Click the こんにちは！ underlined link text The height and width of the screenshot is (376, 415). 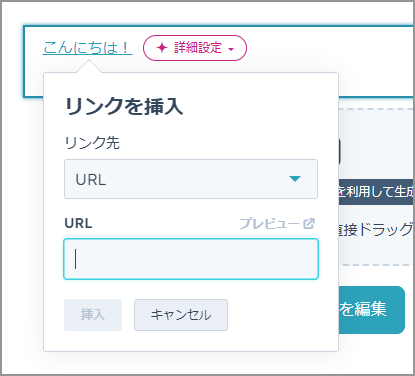87,48
